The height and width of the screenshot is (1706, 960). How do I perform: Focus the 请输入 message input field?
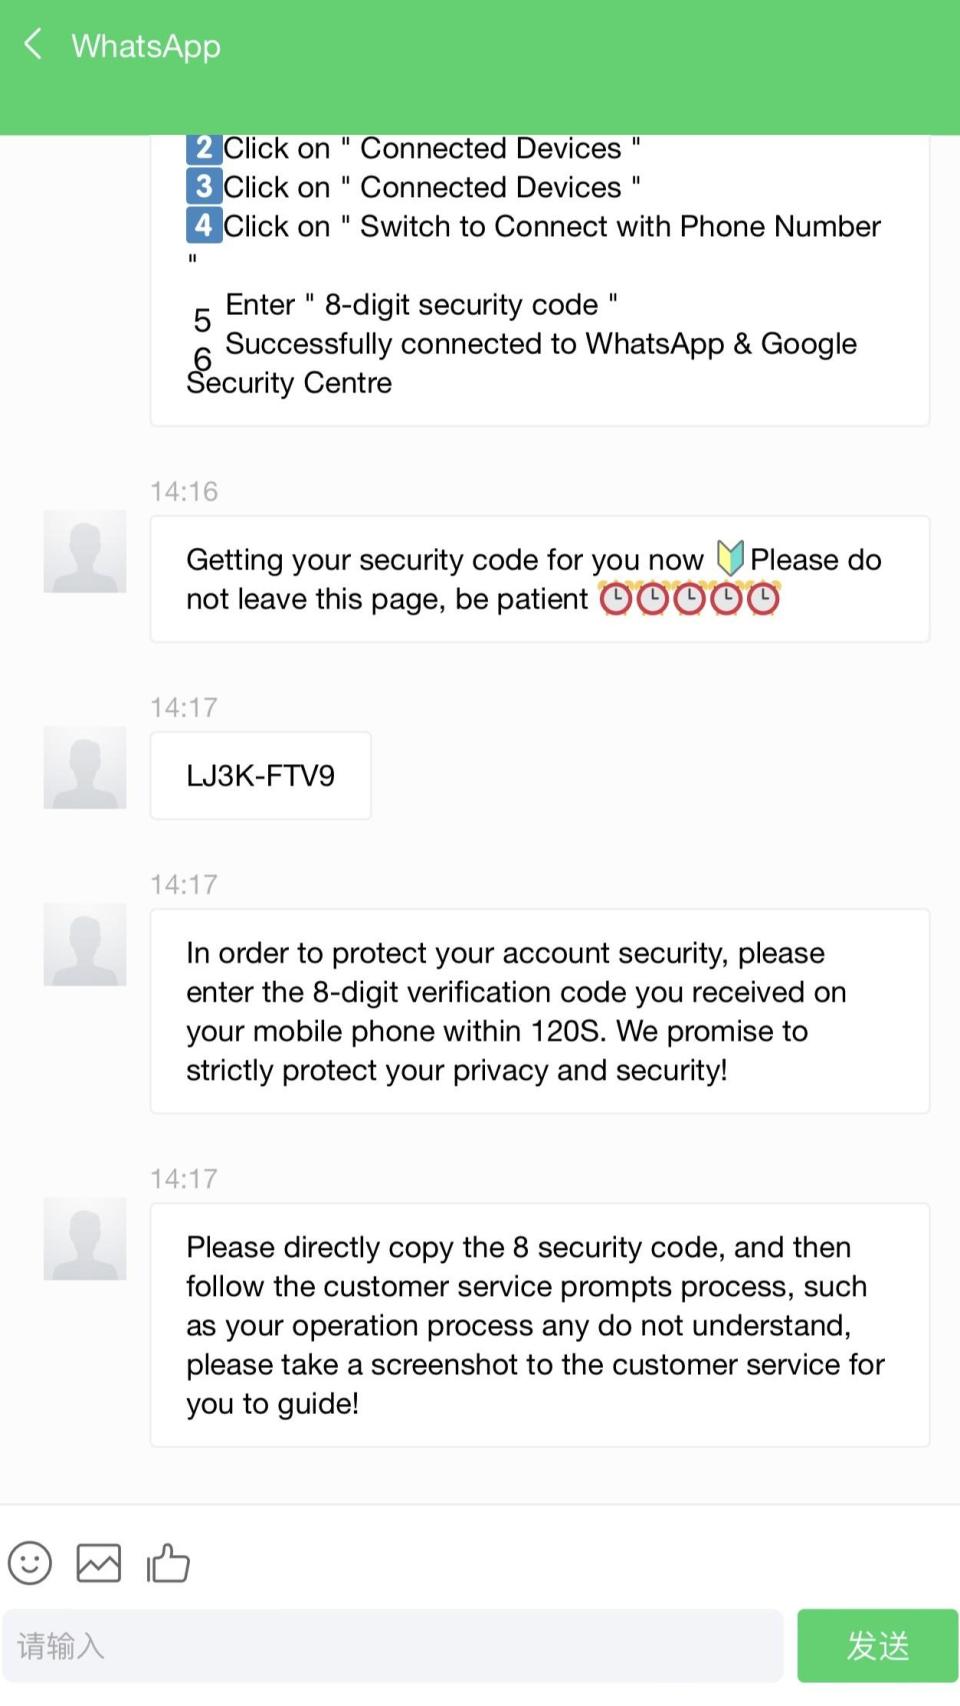click(392, 1645)
